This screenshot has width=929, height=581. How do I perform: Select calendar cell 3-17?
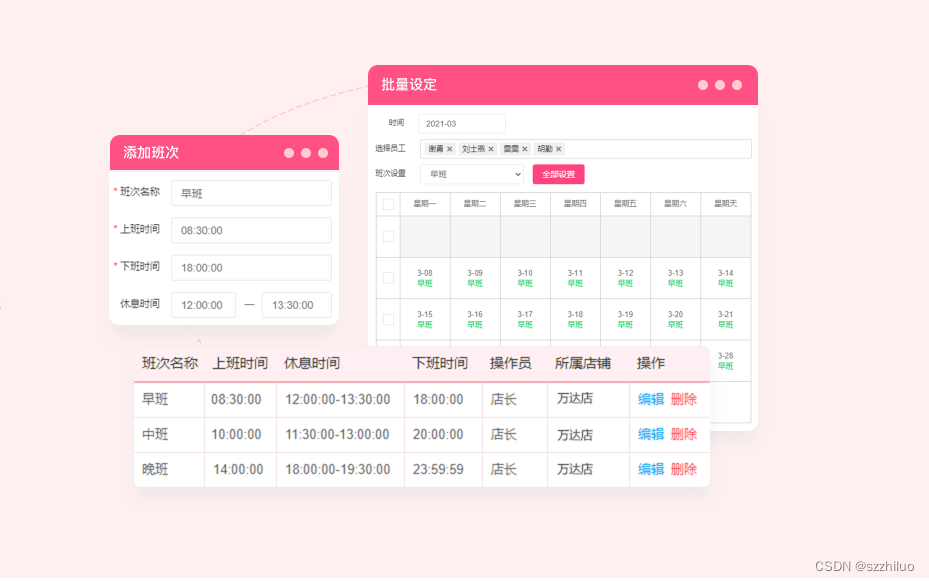[525, 319]
